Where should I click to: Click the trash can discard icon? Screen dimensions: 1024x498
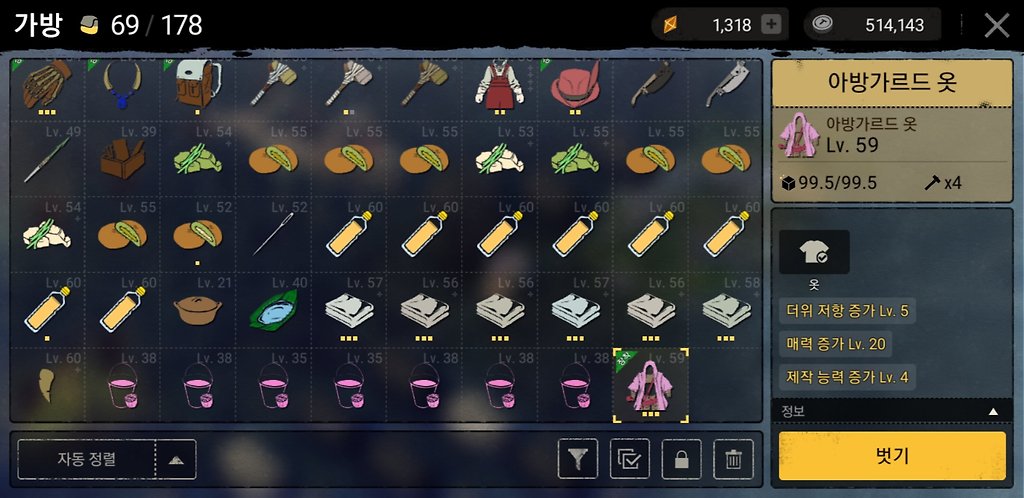733,459
